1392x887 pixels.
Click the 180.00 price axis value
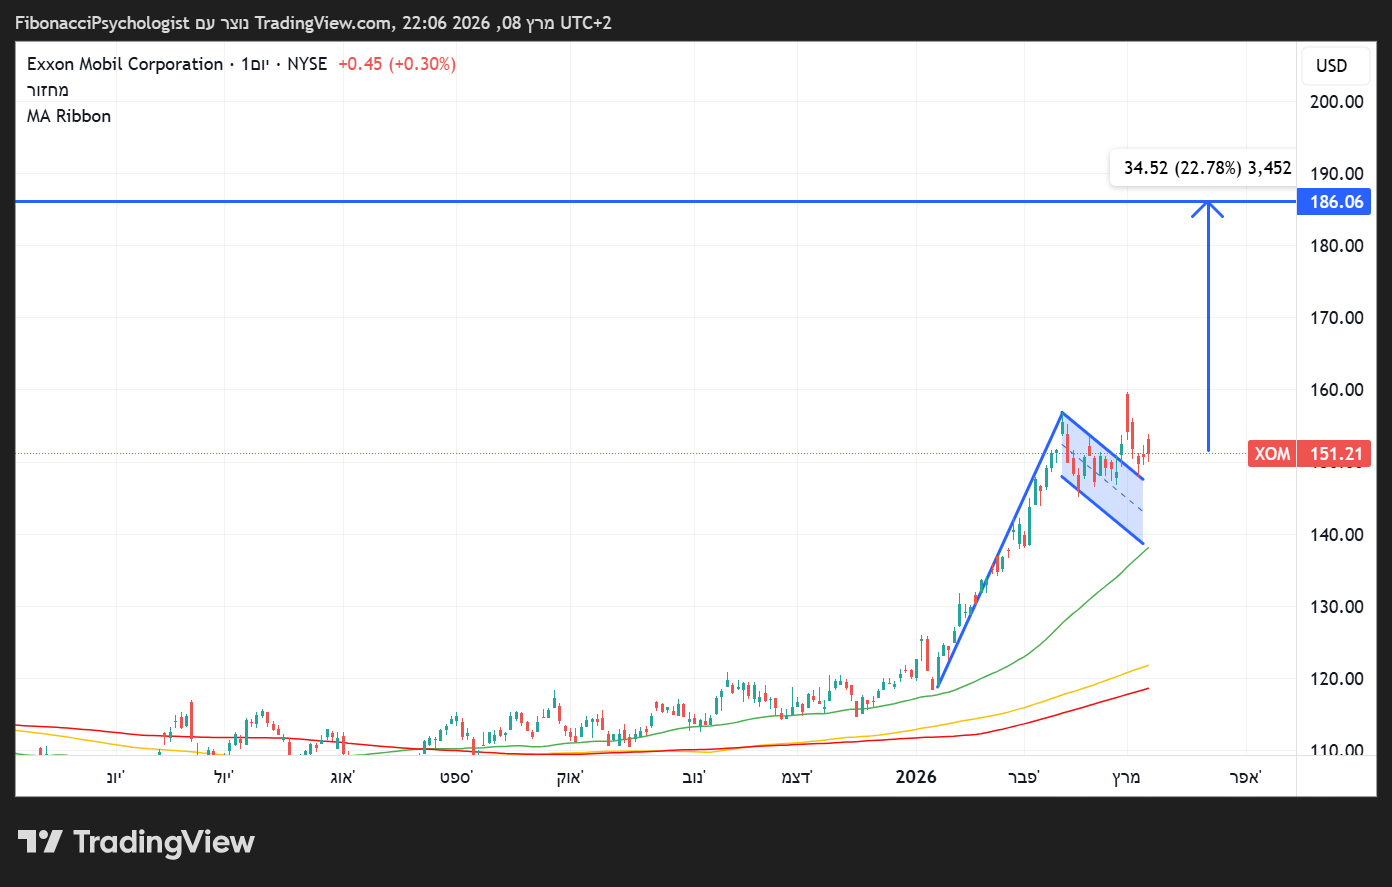[x=1337, y=246]
